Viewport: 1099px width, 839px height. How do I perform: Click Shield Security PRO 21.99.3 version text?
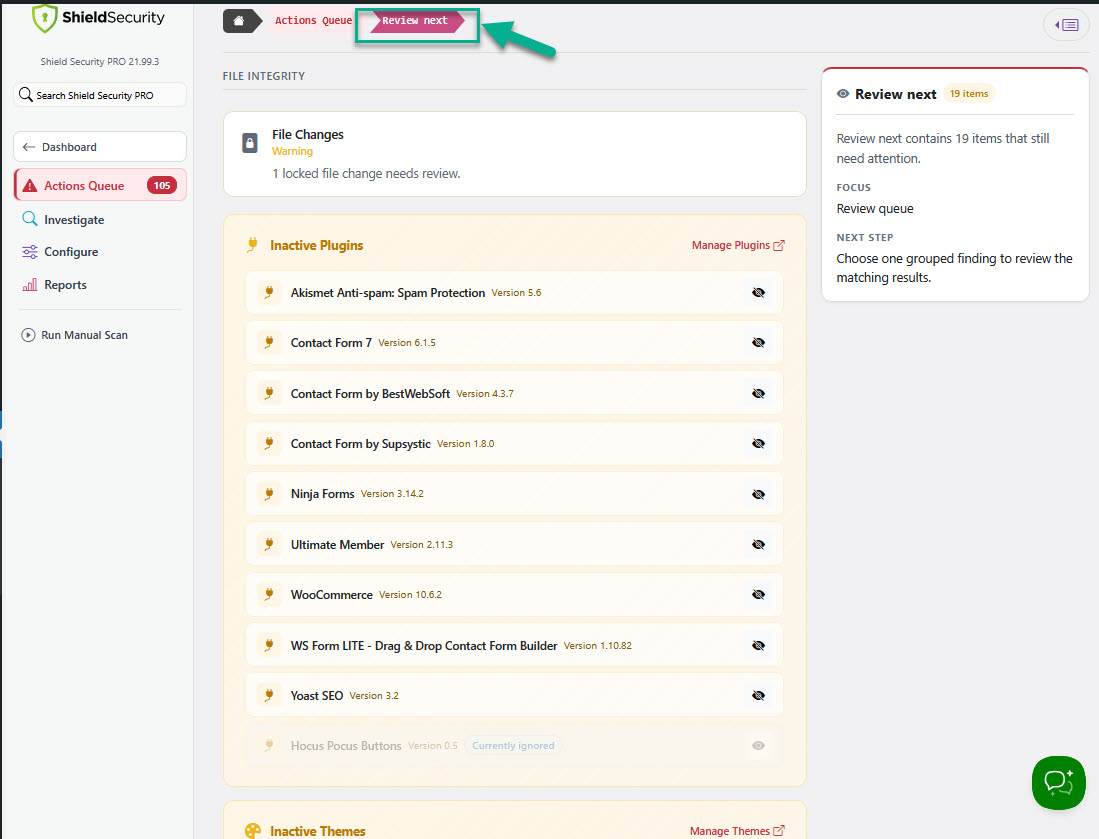coord(100,62)
